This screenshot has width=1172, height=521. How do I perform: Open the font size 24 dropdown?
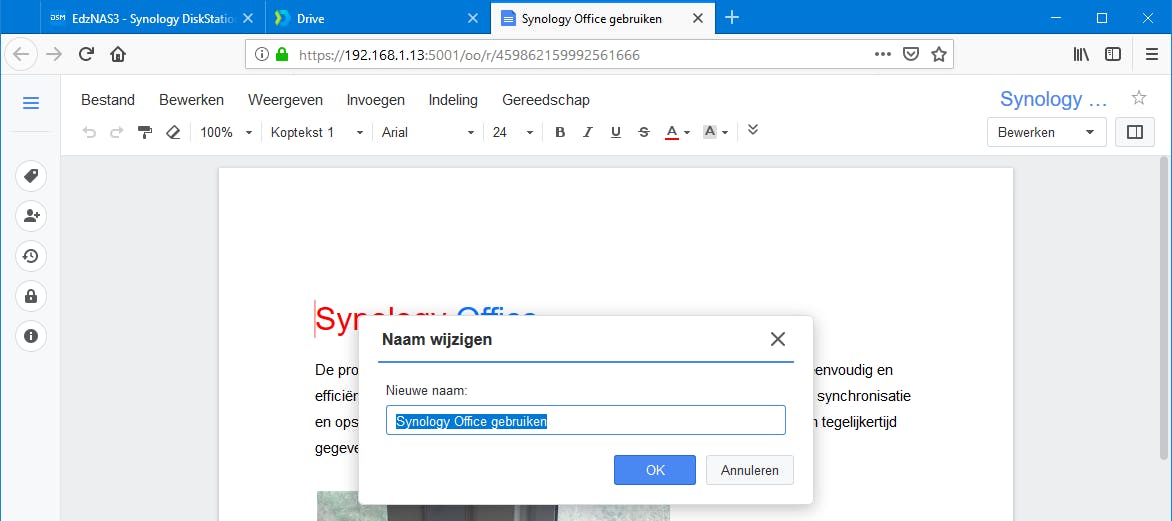tap(513, 132)
